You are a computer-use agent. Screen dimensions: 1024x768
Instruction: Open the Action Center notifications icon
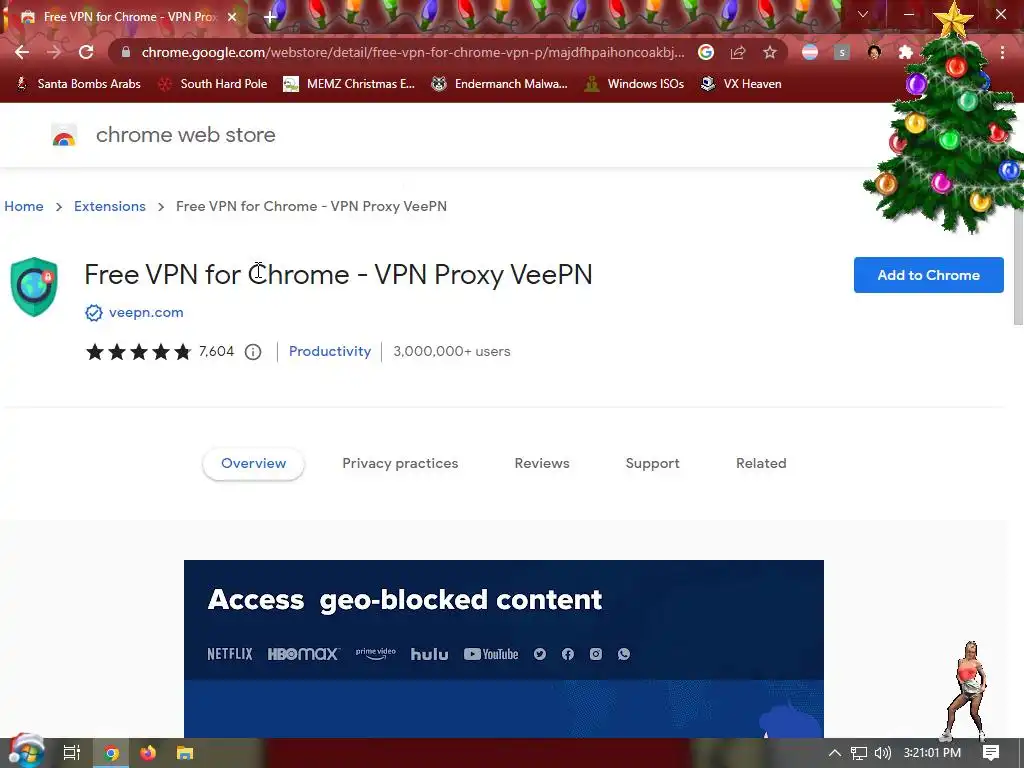tap(991, 753)
